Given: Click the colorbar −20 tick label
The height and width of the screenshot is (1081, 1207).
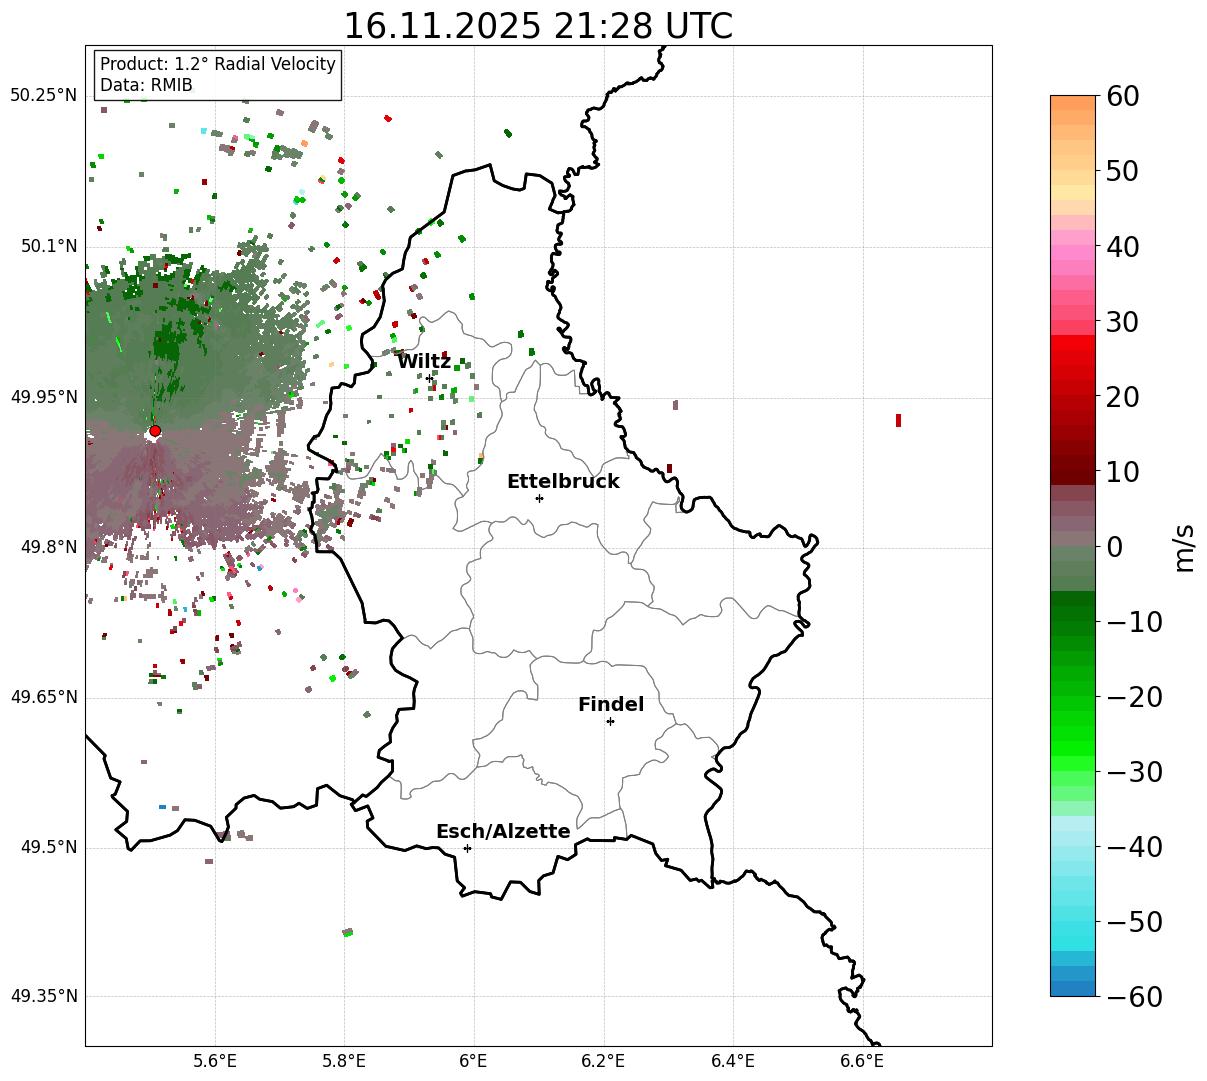Looking at the screenshot, I should [1134, 696].
